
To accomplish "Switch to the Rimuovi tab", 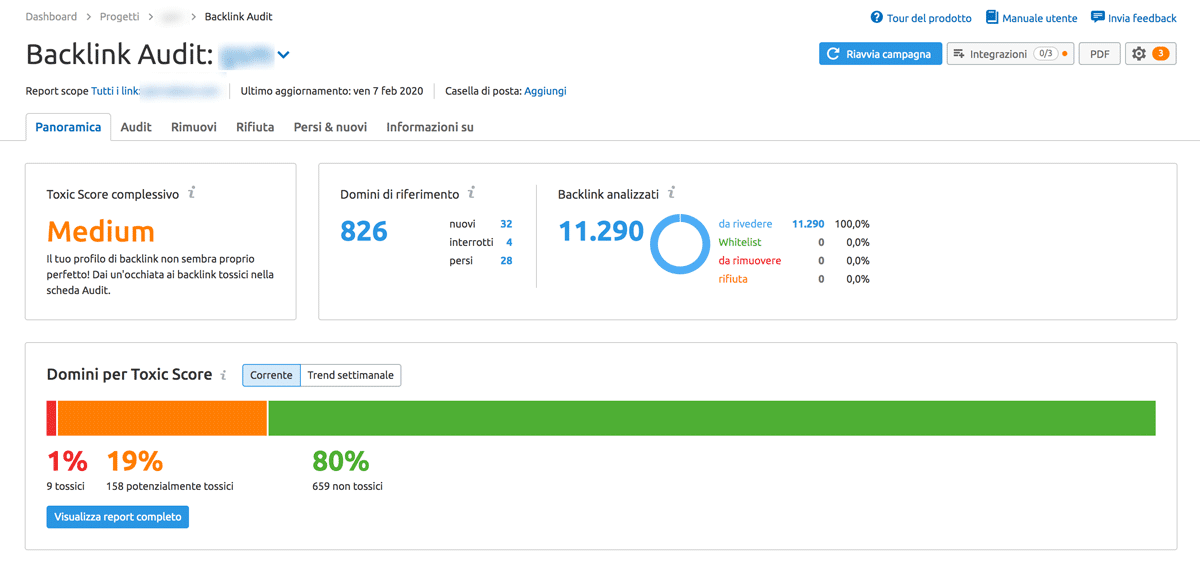I will 194,127.
